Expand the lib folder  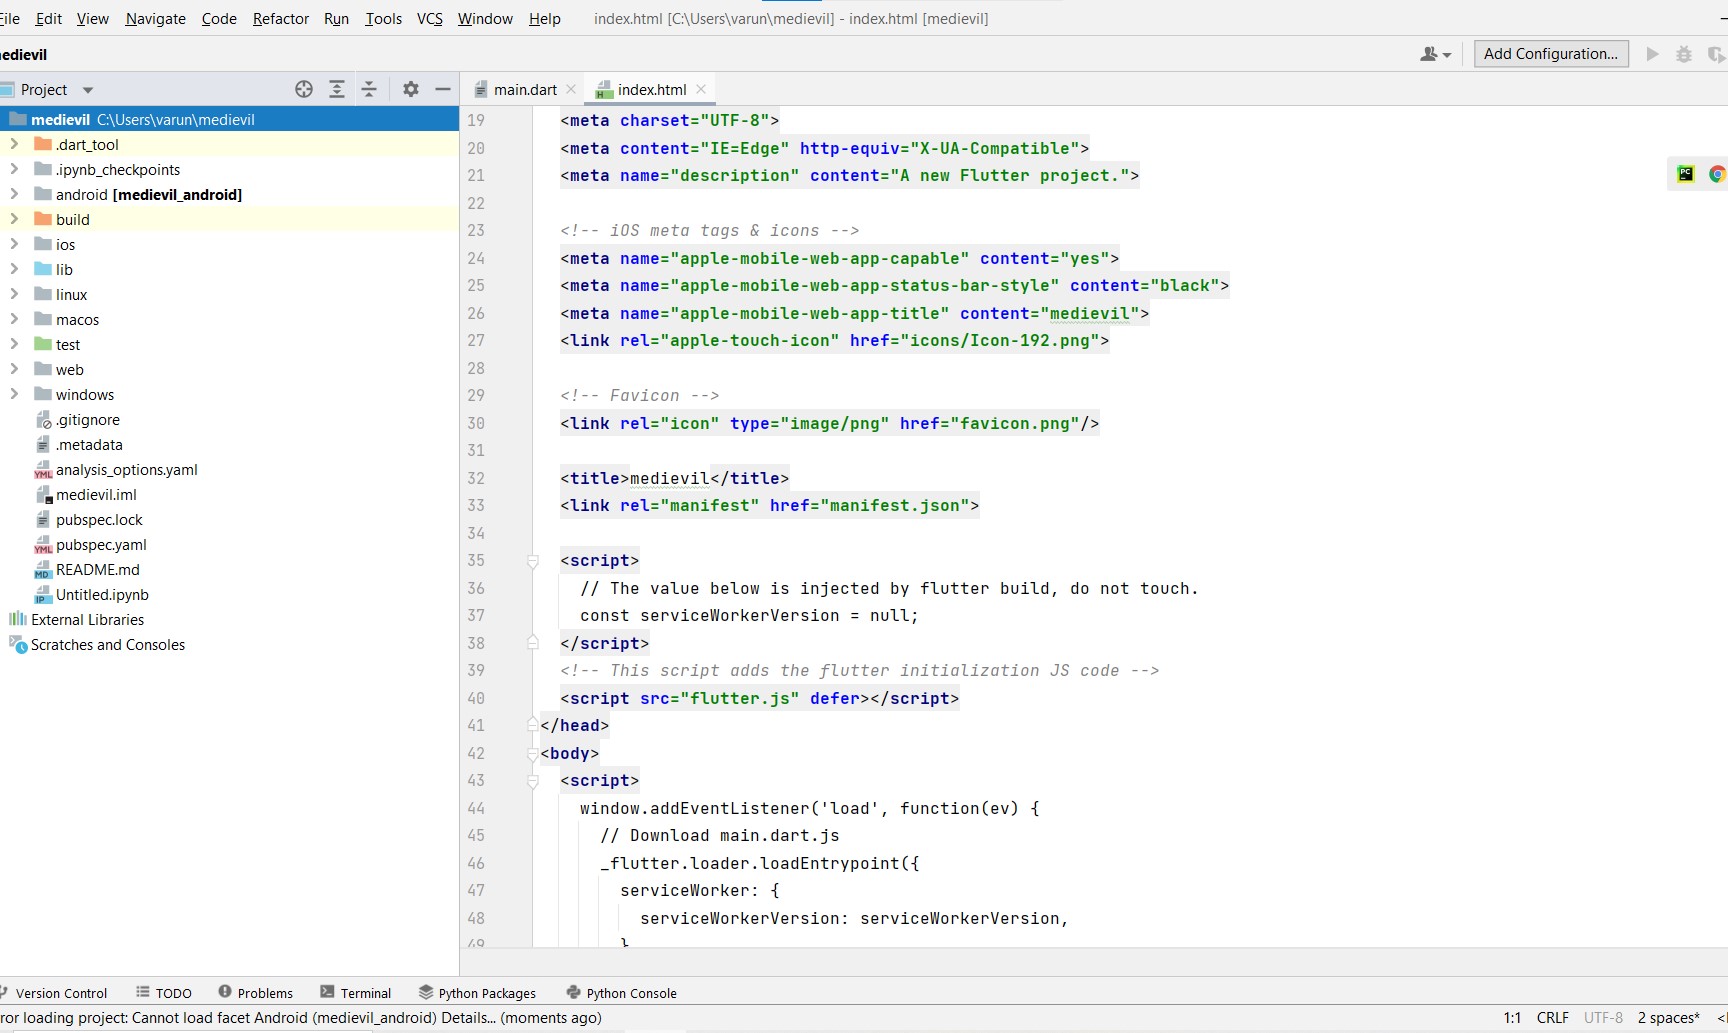click(x=14, y=269)
